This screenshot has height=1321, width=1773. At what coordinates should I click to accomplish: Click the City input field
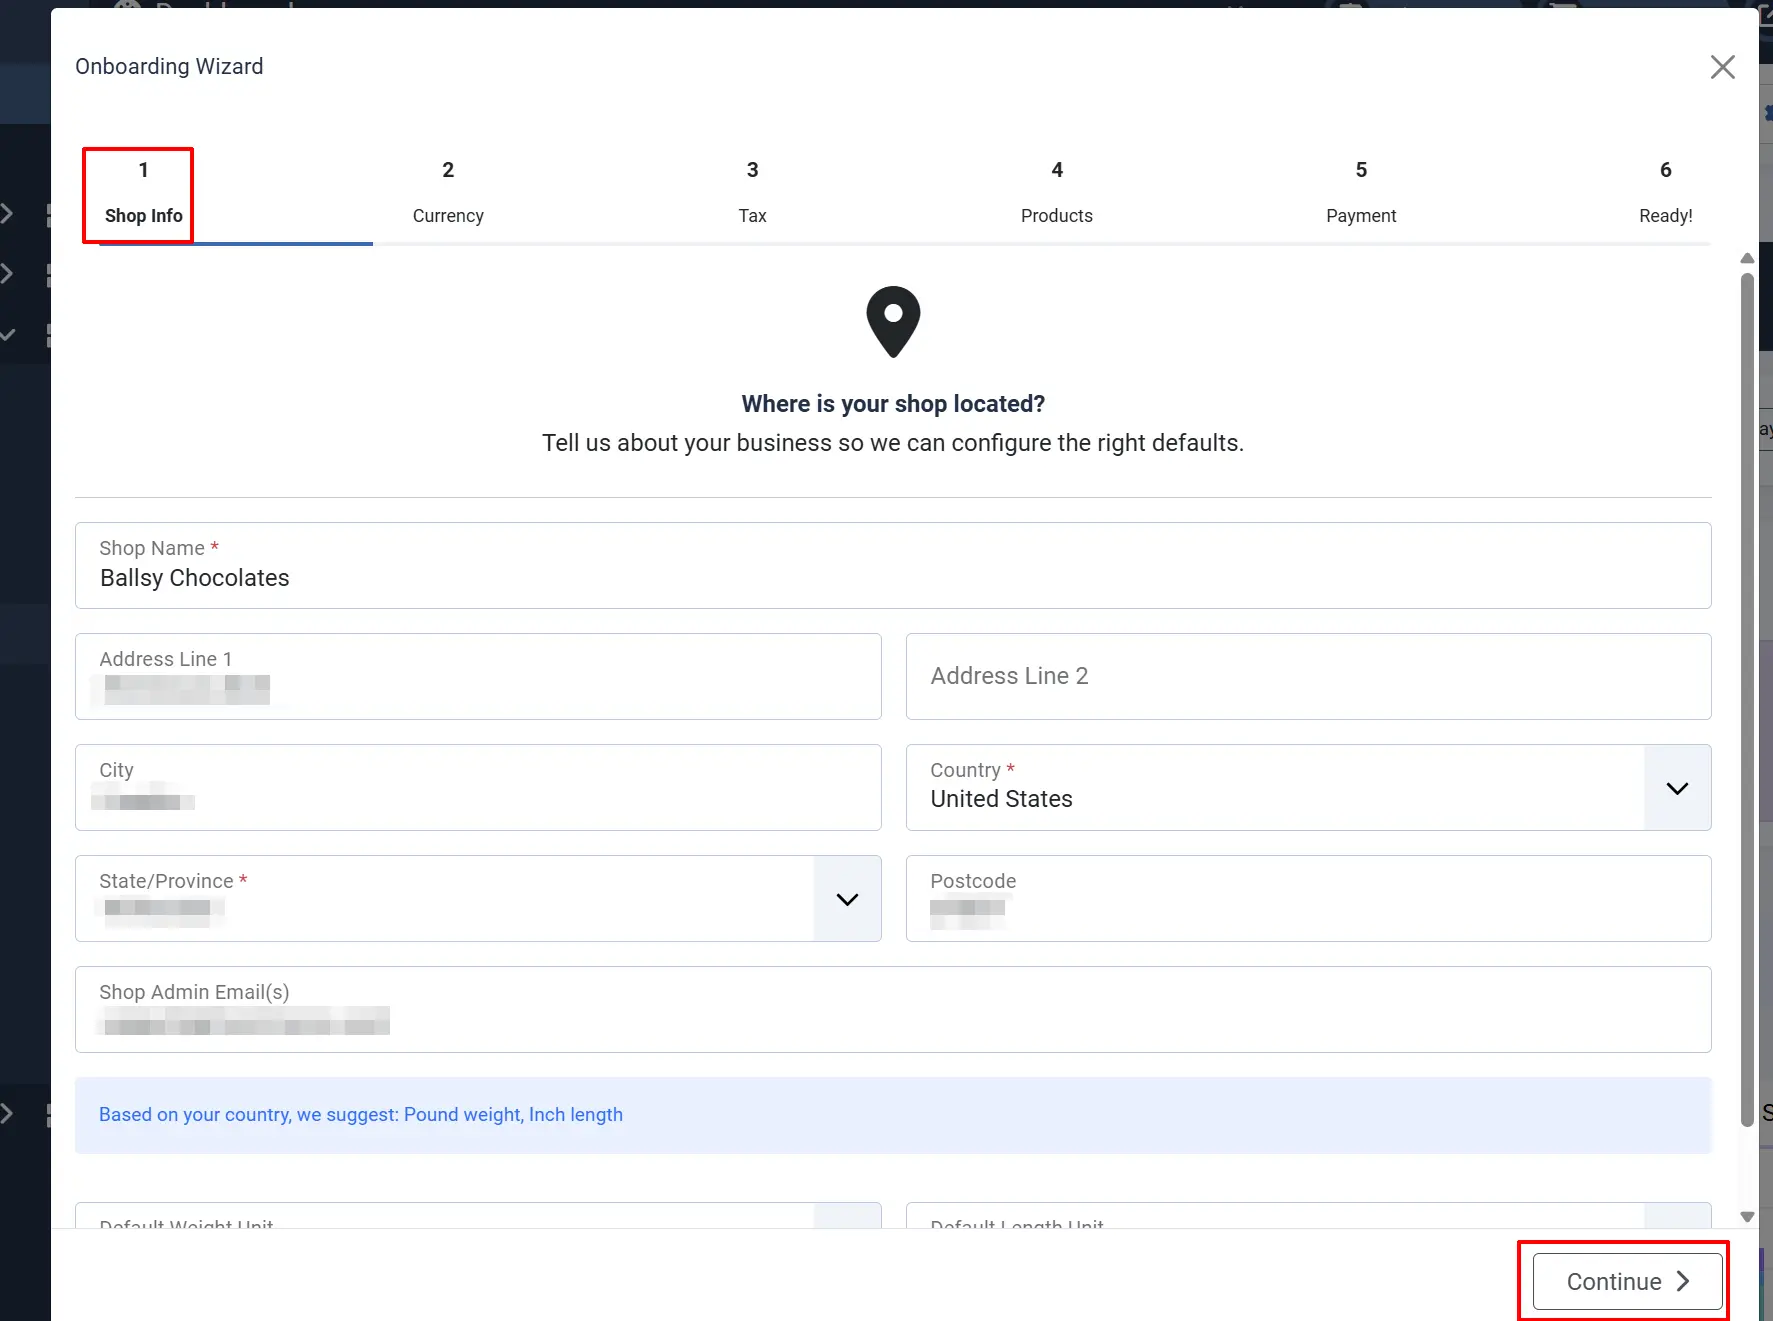(x=478, y=787)
